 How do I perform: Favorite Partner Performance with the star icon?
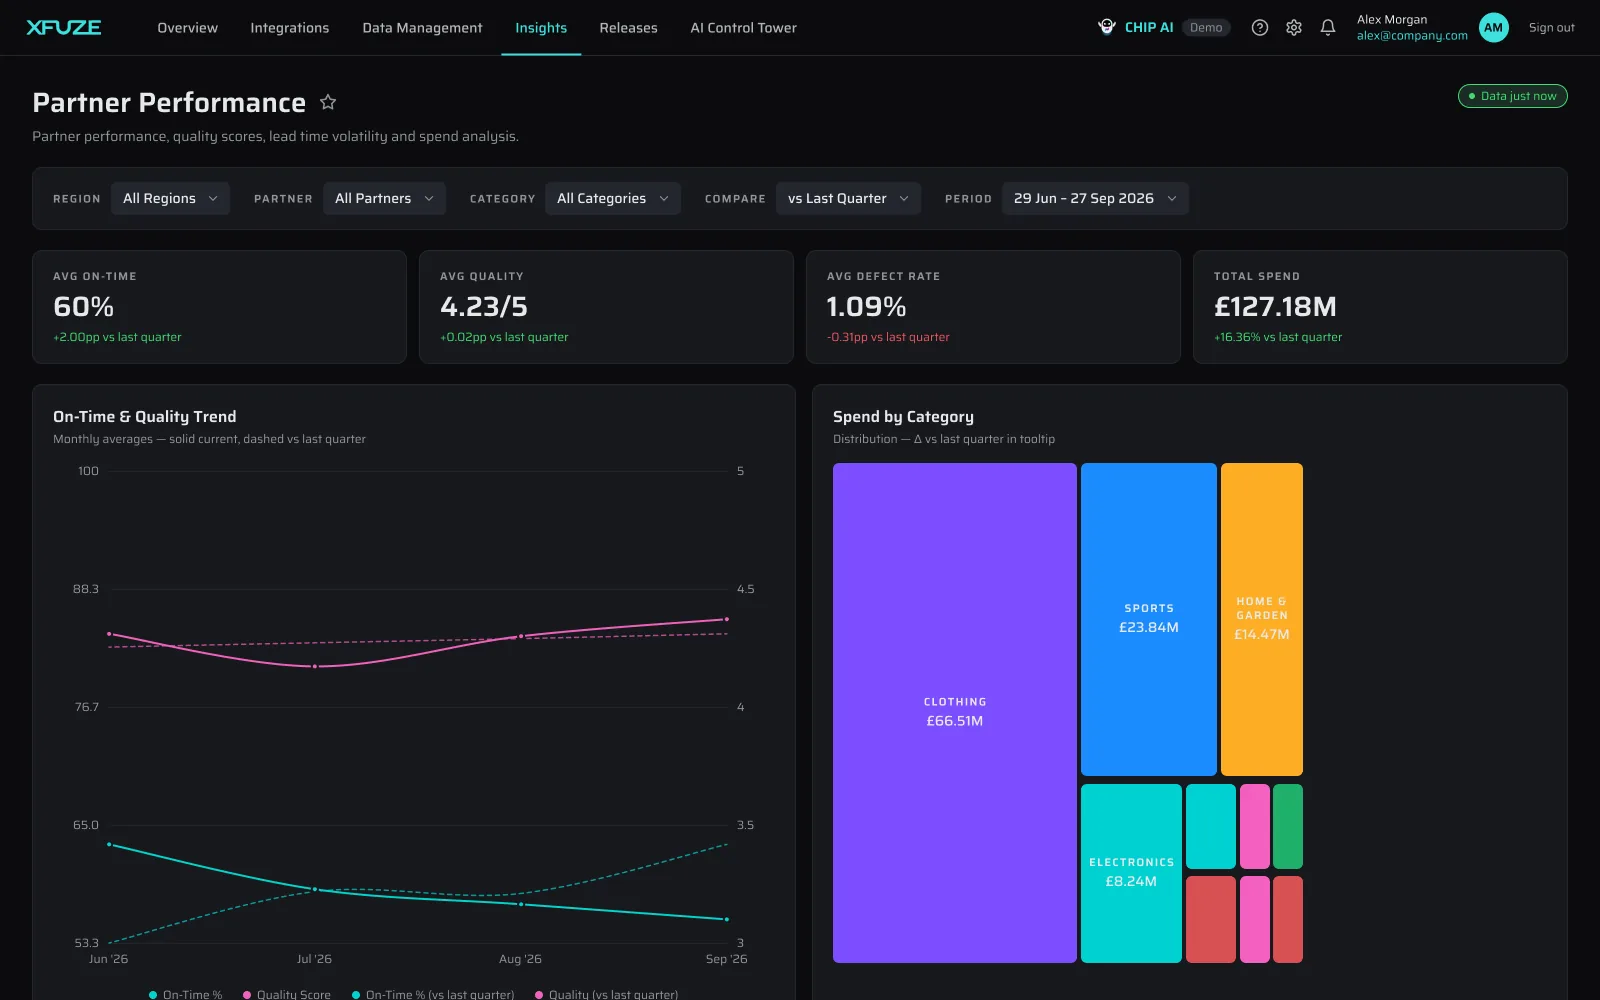328,102
